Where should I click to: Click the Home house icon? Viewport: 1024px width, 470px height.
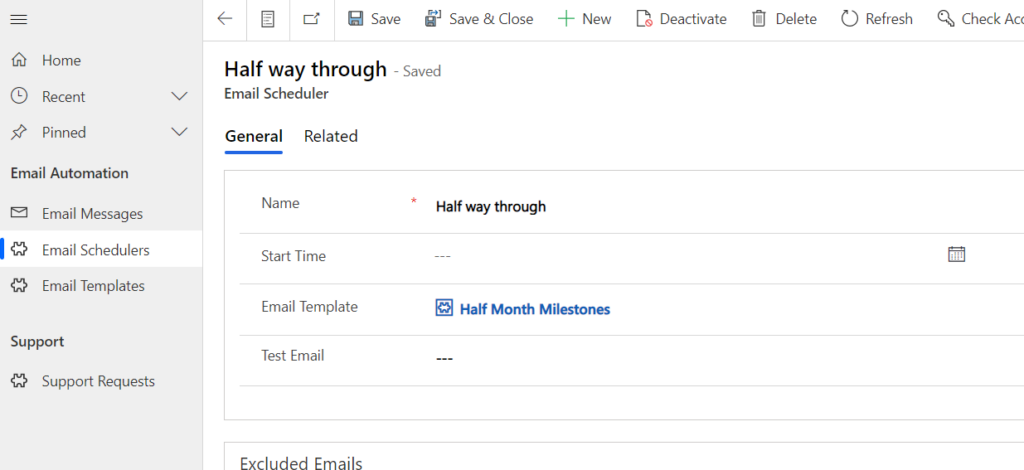(20, 60)
